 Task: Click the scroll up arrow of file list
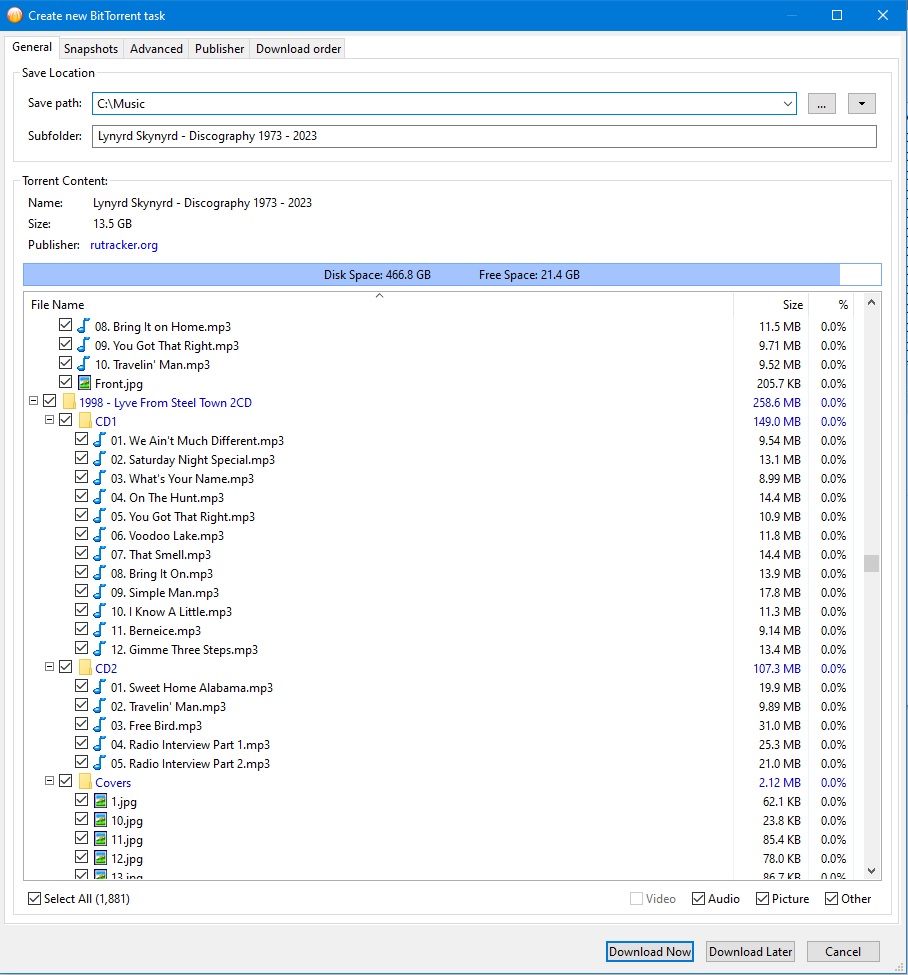coord(871,302)
